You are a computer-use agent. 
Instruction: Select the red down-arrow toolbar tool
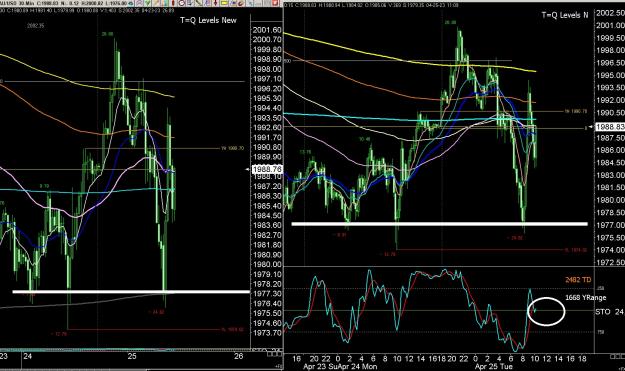(x=215, y=3)
